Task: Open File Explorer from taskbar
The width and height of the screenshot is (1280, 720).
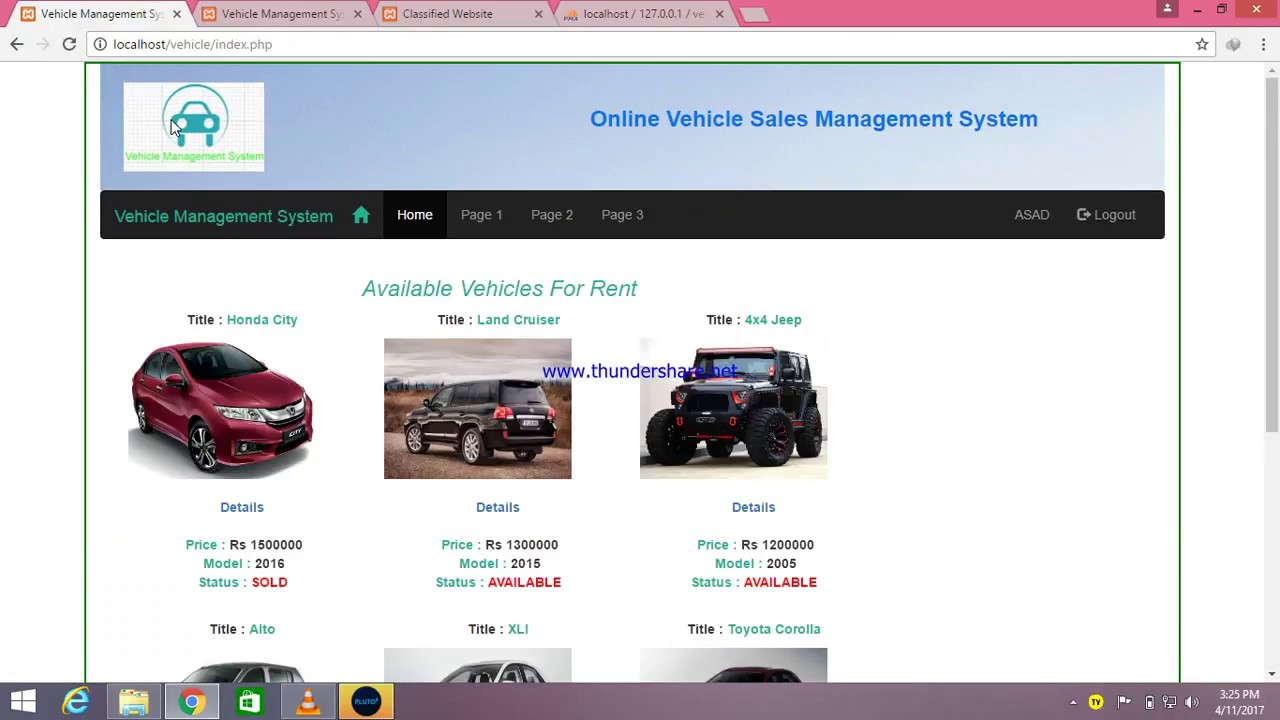Action: coord(134,702)
